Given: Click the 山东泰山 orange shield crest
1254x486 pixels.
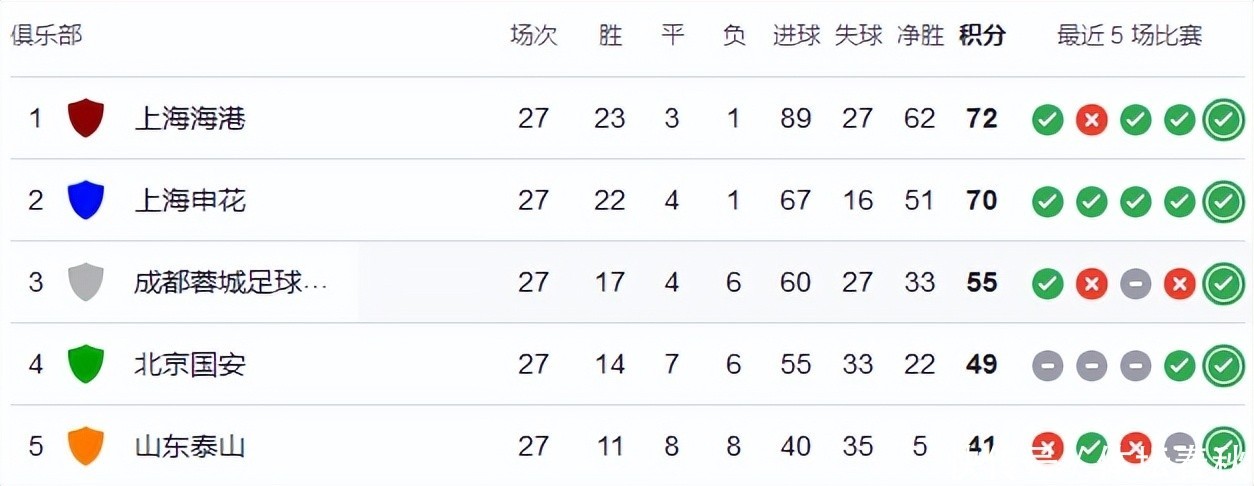Looking at the screenshot, I should (x=86, y=445).
